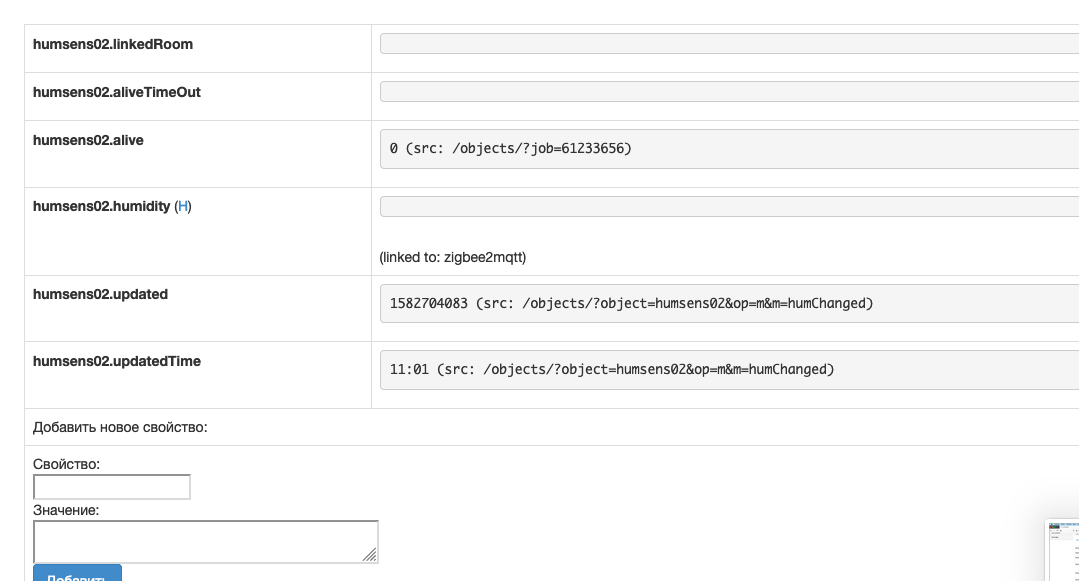
Task: Click the humsens02.humidity property label
Action: (x=101, y=207)
